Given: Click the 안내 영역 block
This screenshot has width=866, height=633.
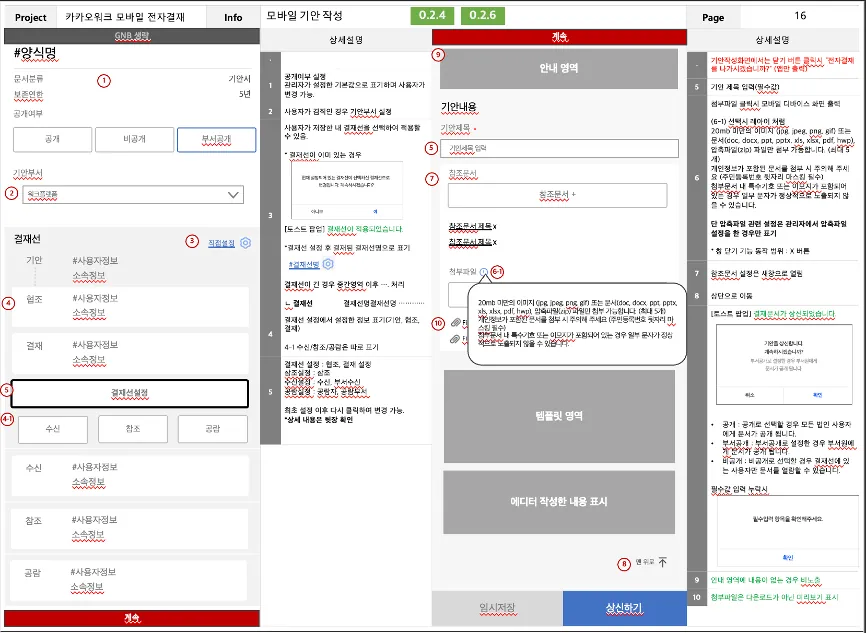Looking at the screenshot, I should pyautogui.click(x=559, y=68).
